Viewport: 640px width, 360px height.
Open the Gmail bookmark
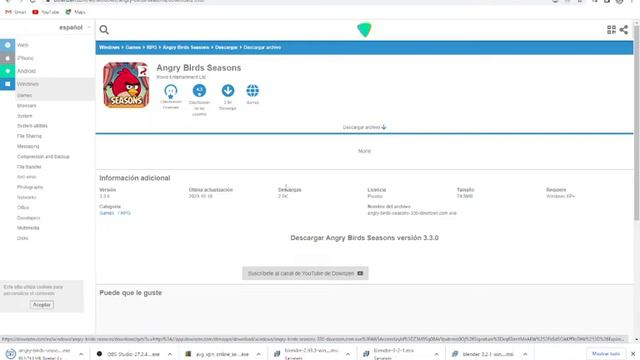[x=16, y=12]
